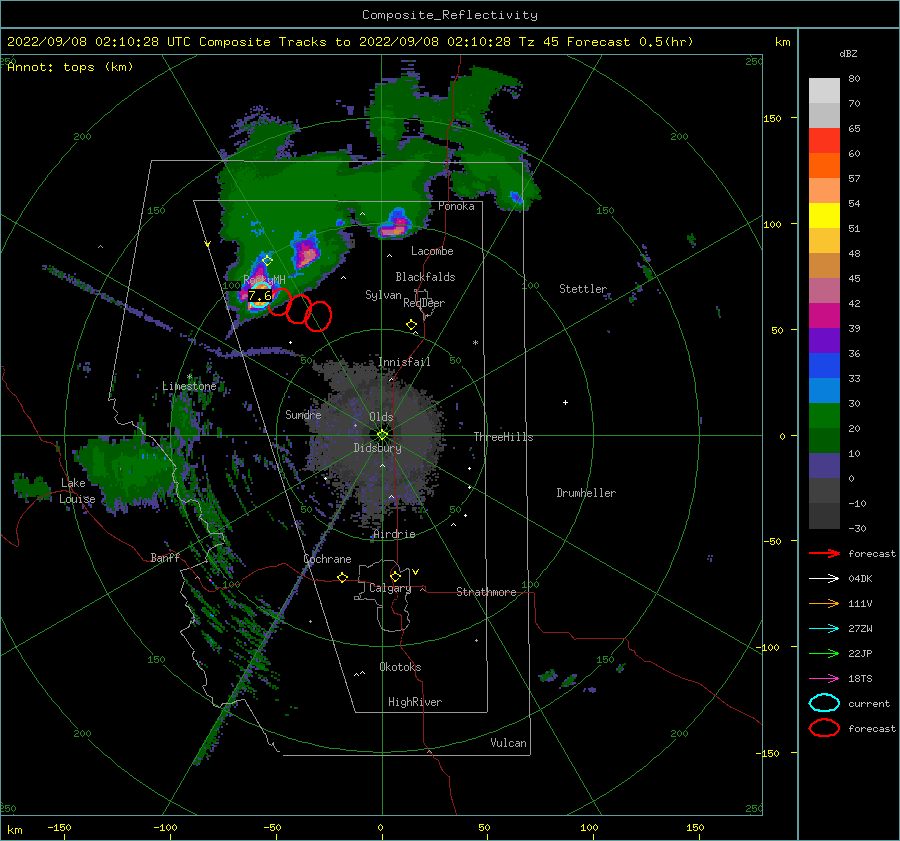Click the Cochrane town label
900x841 pixels.
pos(327,559)
